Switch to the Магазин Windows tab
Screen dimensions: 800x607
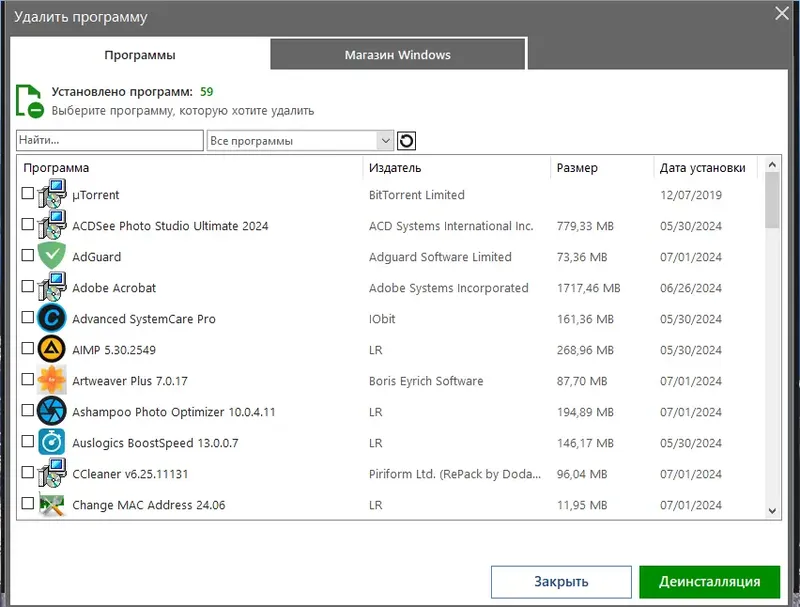click(x=395, y=53)
